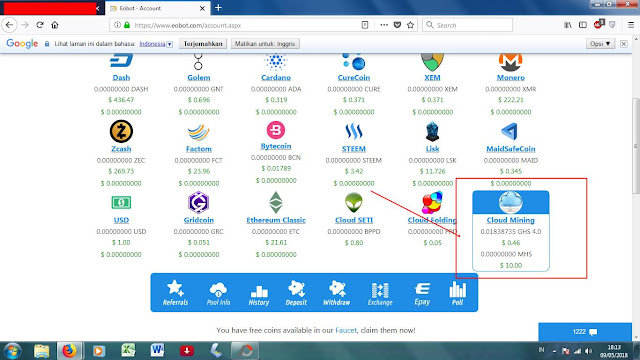
Task: Select the Bytecoin pink icon
Action: click(x=276, y=130)
